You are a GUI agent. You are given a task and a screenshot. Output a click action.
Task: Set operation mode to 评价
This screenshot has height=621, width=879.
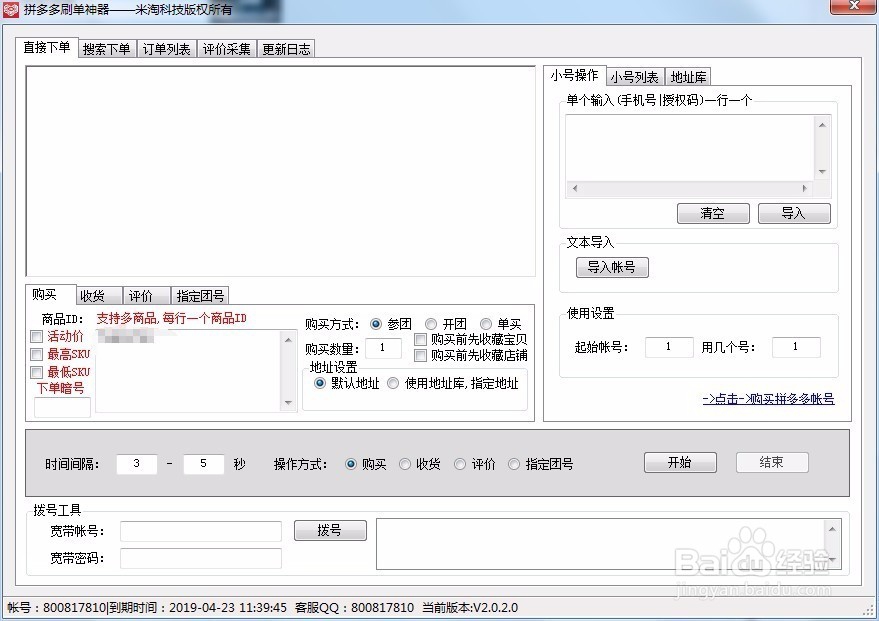click(459, 464)
